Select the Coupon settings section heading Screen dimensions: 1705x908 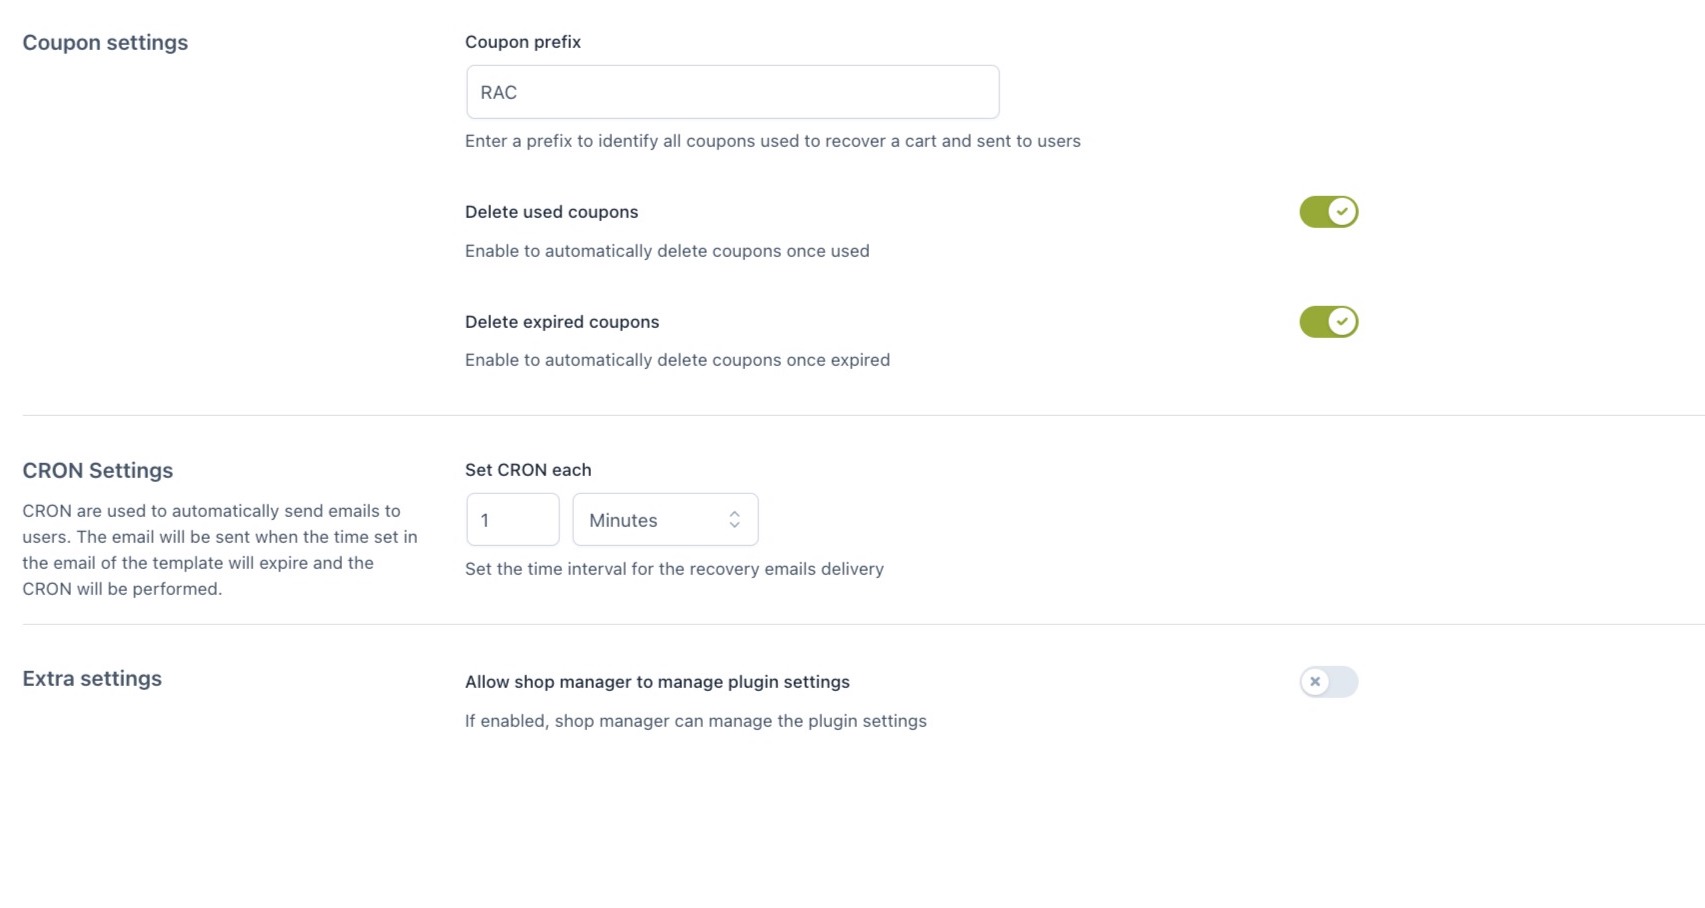(x=105, y=43)
